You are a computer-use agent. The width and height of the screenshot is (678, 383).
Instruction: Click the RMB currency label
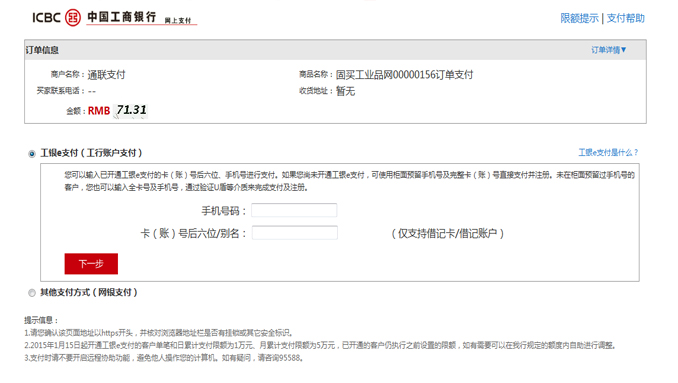click(x=99, y=111)
